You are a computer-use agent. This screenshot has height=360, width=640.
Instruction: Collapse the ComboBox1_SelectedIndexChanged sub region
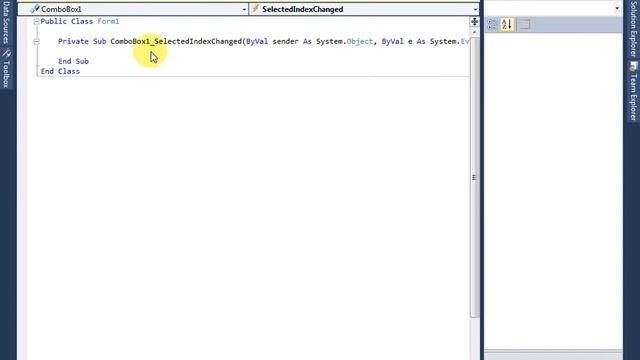36,41
